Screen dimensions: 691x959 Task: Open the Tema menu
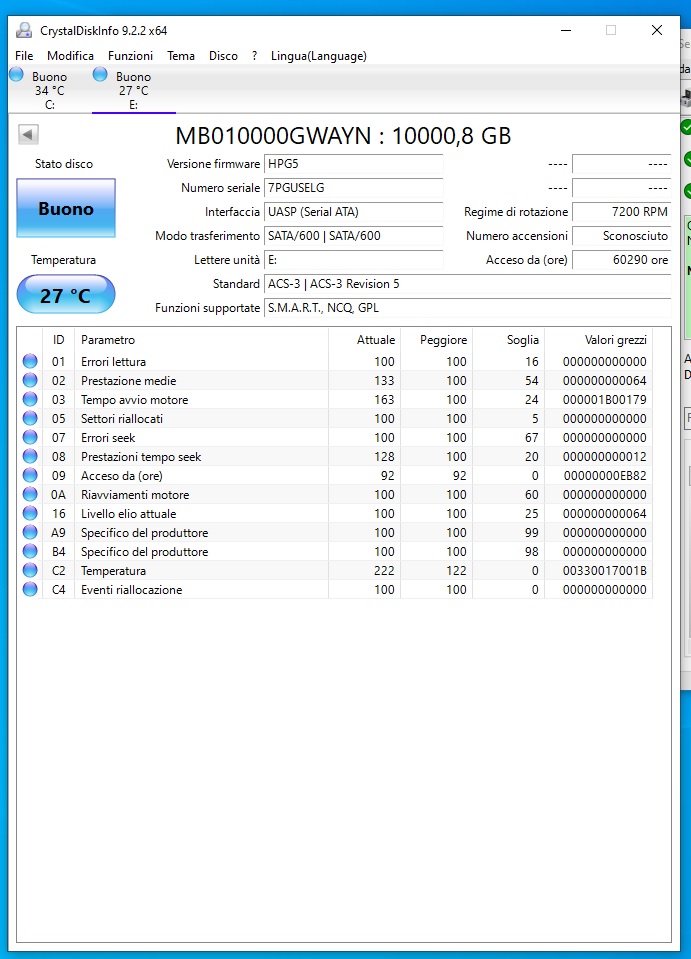tap(181, 56)
